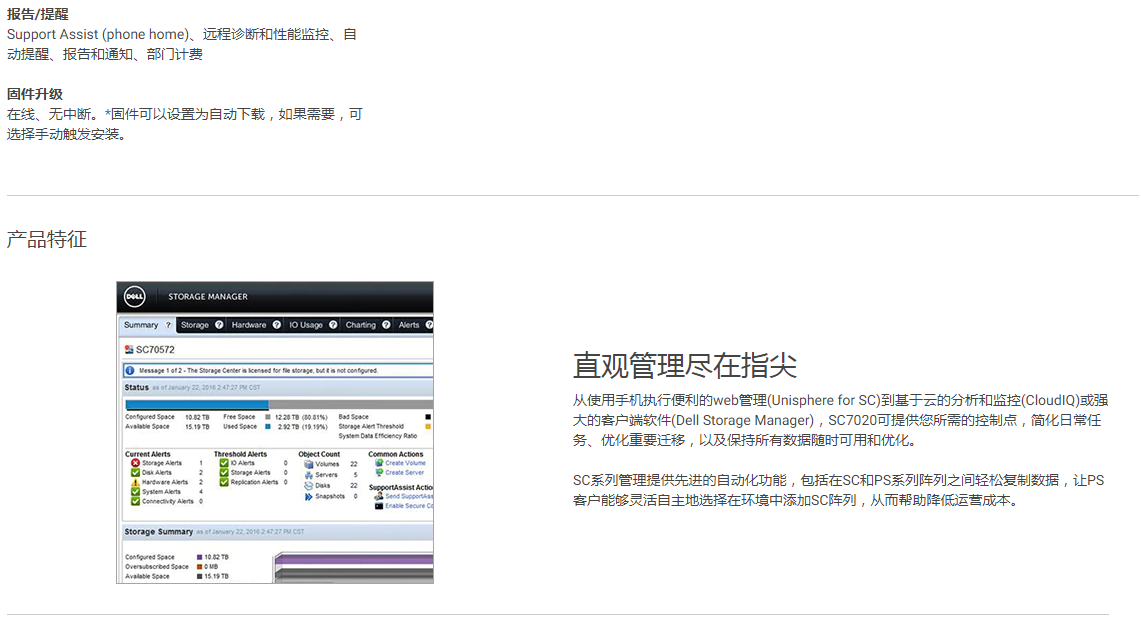Click the Enable Secure Console icon
This screenshot has width=1141, height=623.
coord(378,506)
